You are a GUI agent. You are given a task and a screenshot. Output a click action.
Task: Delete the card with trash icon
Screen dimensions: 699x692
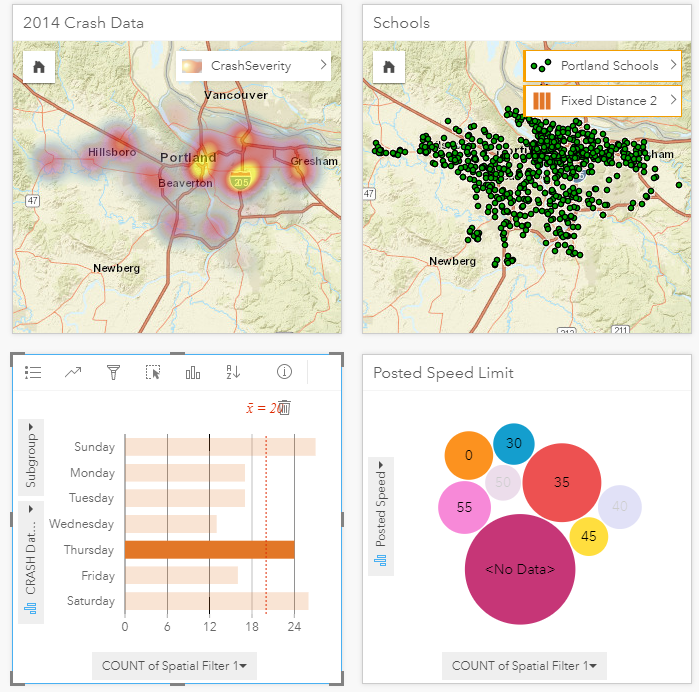point(285,408)
